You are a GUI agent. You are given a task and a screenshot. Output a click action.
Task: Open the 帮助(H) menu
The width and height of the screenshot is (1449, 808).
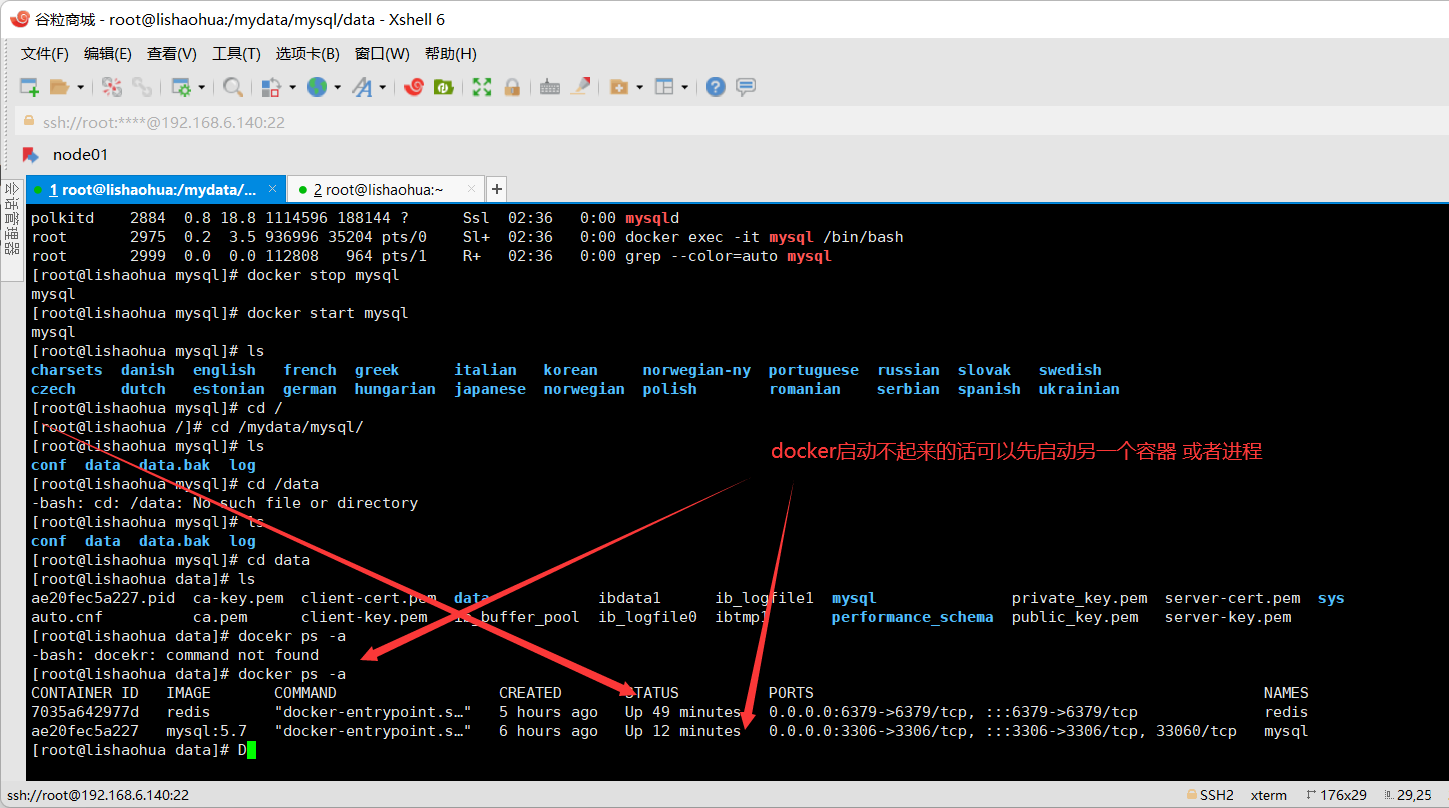pyautogui.click(x=451, y=53)
